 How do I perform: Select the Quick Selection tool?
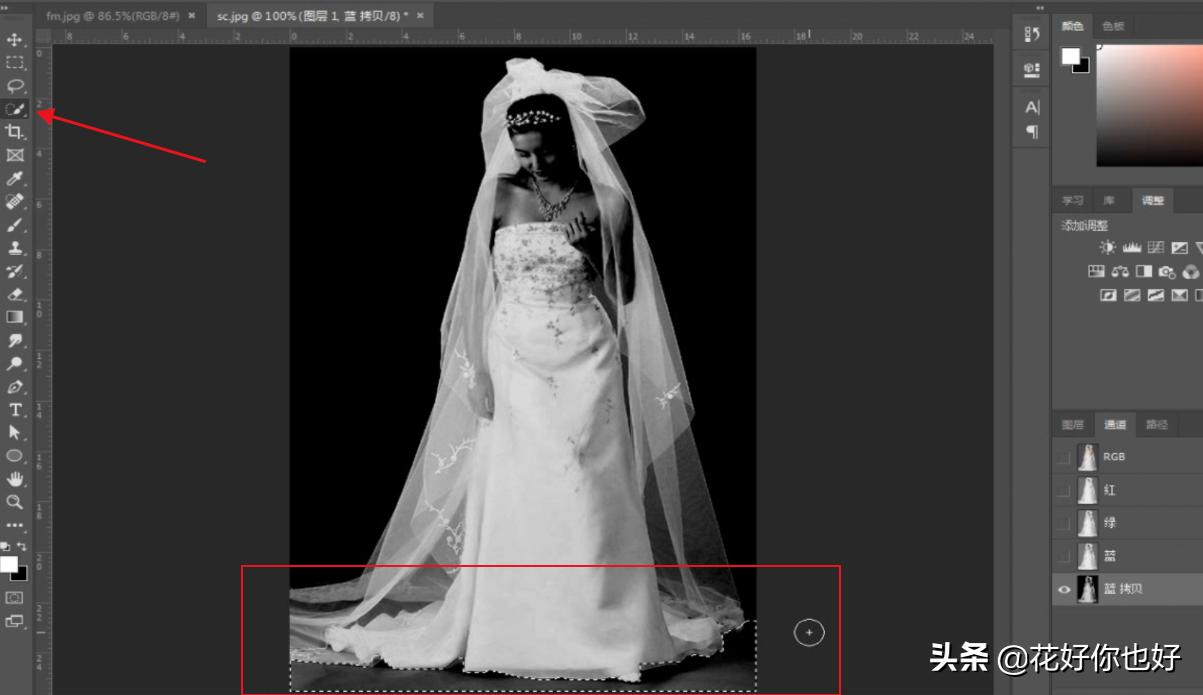(x=15, y=111)
